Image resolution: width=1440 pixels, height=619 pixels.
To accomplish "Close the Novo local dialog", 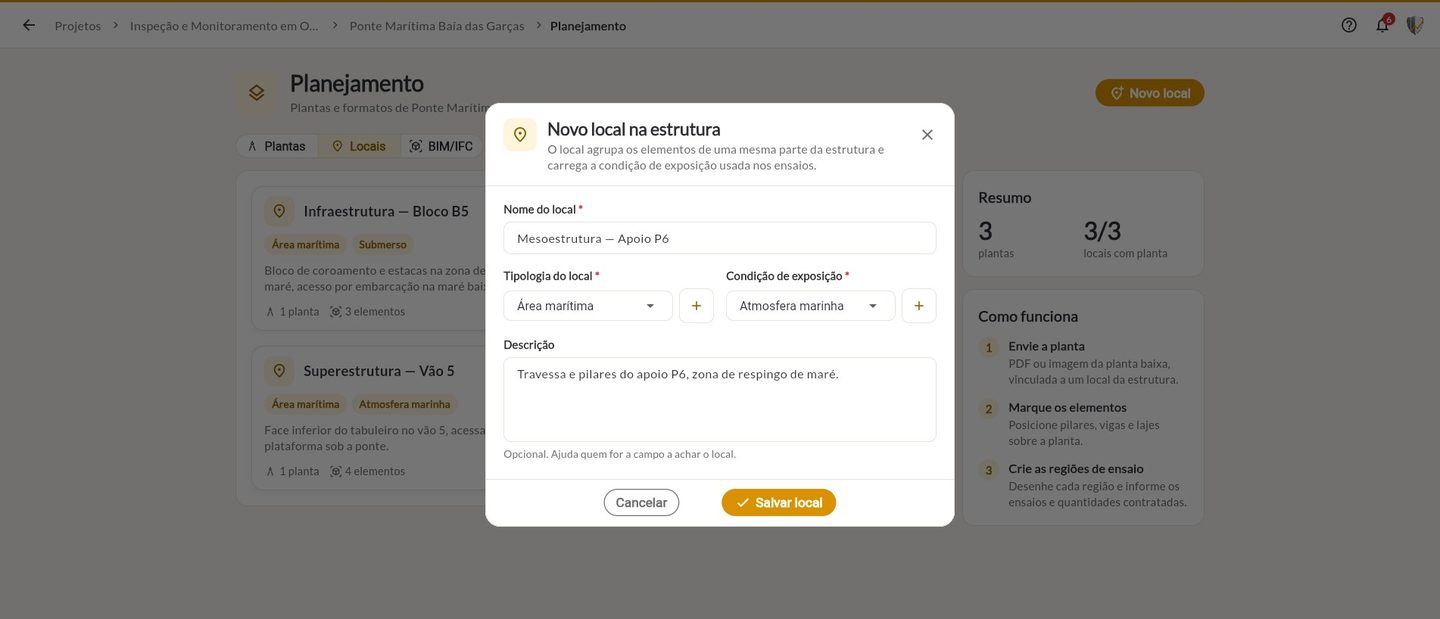I will [x=927, y=134].
